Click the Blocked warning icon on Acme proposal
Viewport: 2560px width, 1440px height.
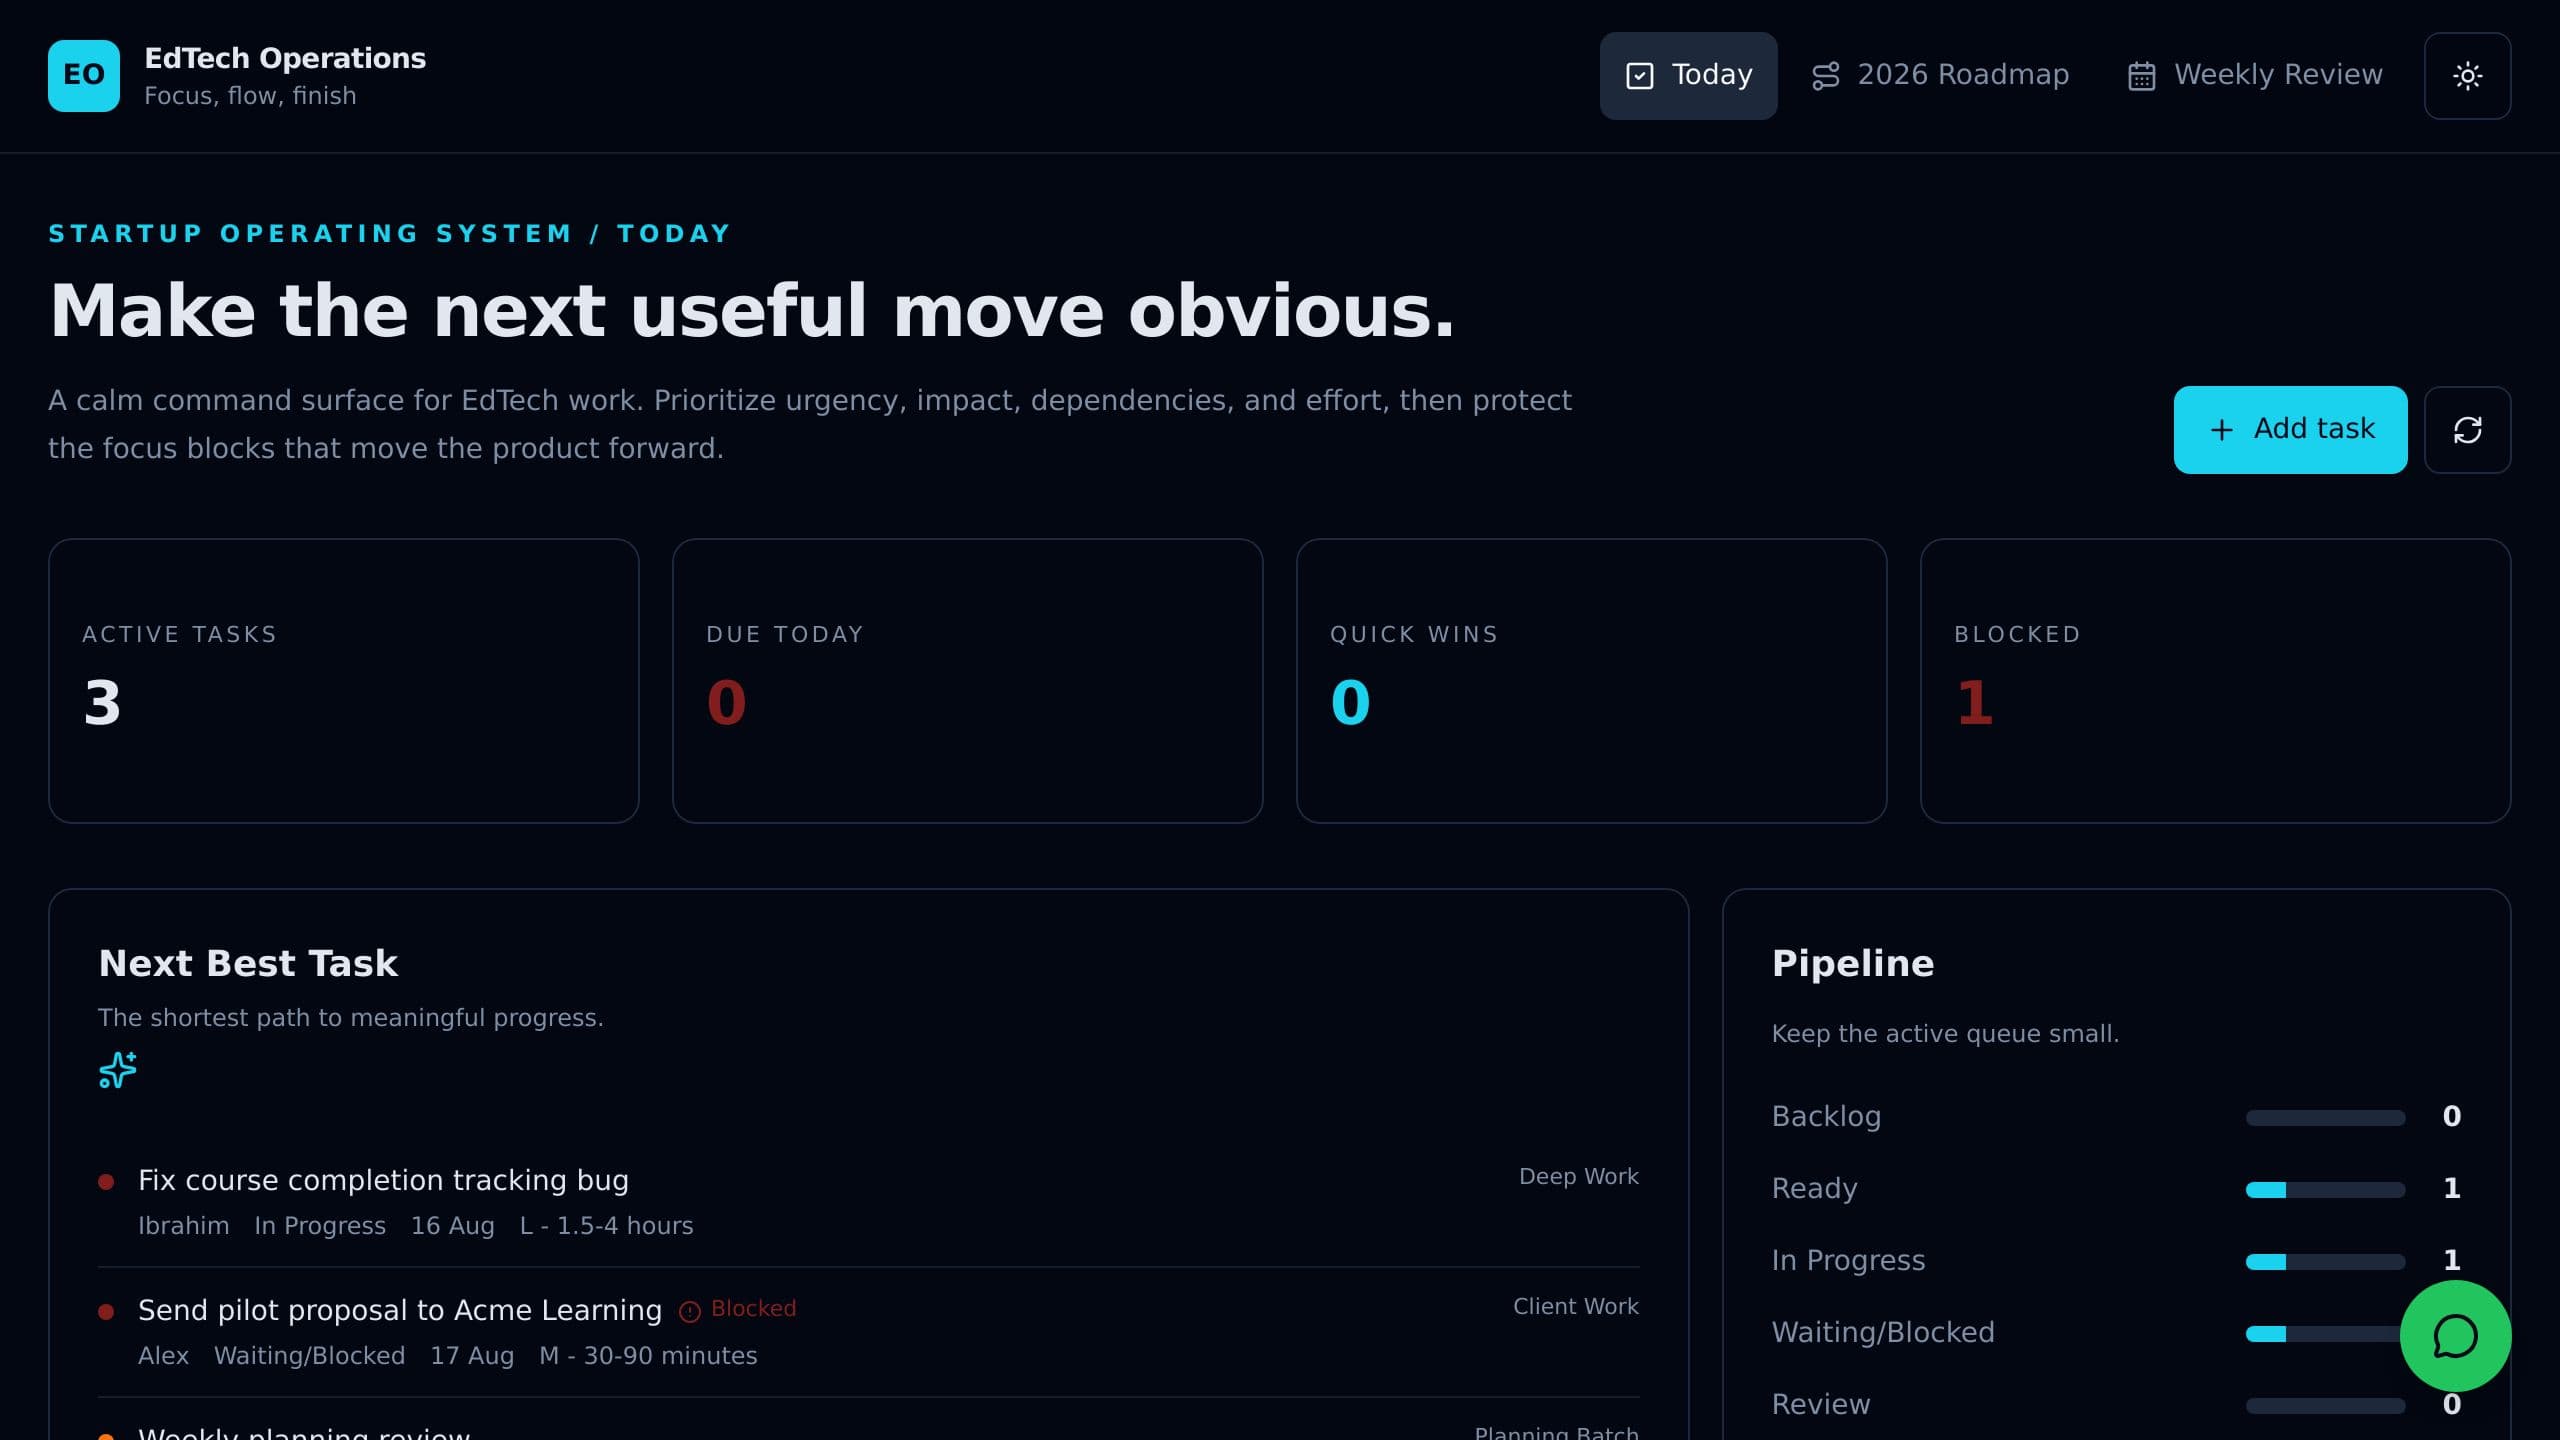tap(690, 1311)
